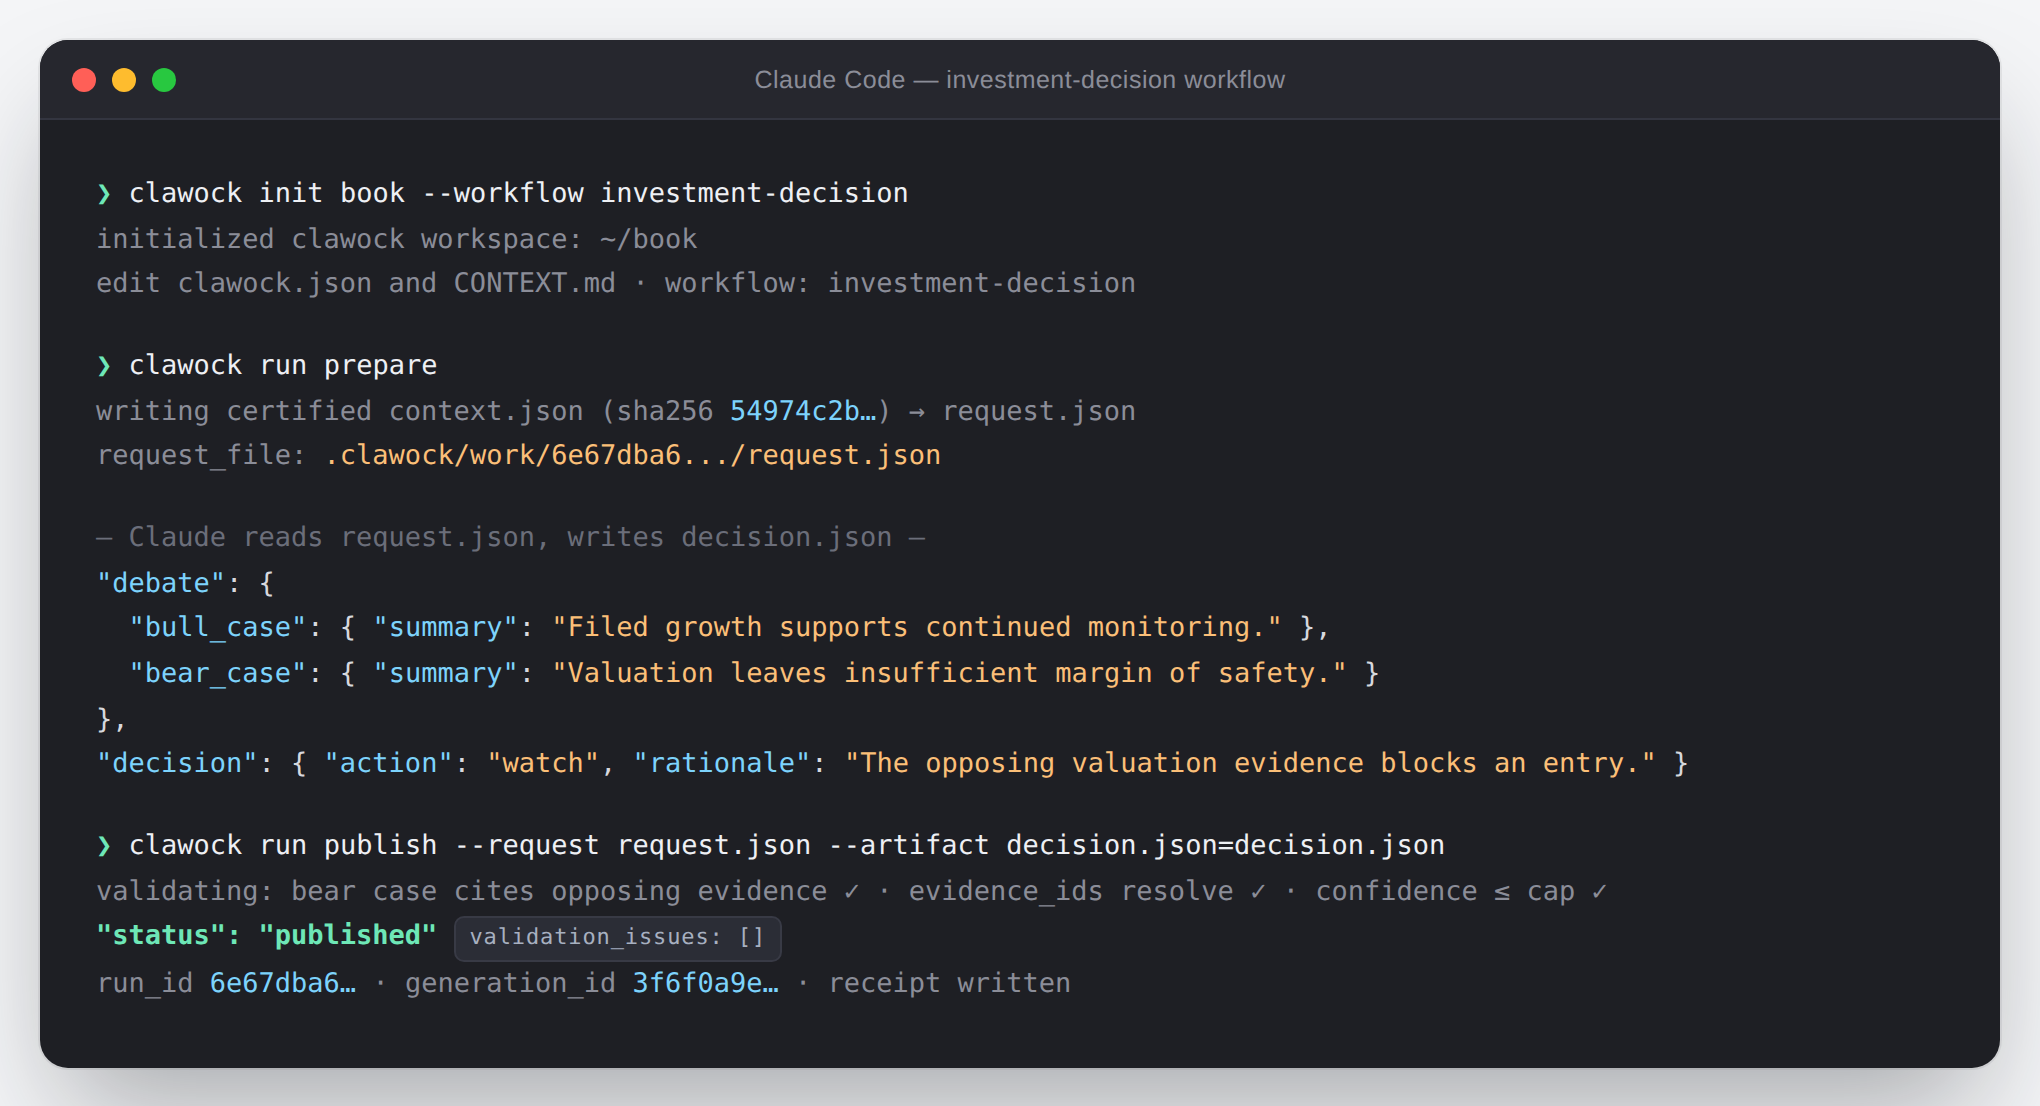Click the run_id value '6e67dba6…'
Image resolution: width=2040 pixels, height=1106 pixels.
pyautogui.click(x=283, y=983)
